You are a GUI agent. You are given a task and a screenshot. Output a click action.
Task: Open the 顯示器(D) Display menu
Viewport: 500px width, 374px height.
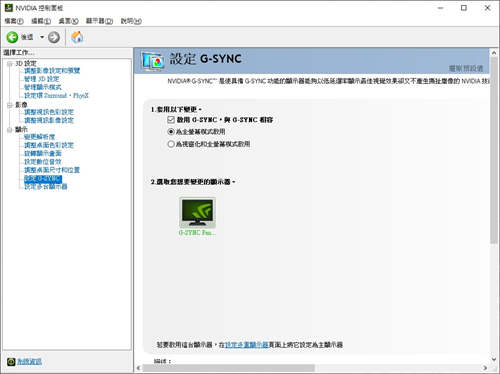tap(99, 21)
